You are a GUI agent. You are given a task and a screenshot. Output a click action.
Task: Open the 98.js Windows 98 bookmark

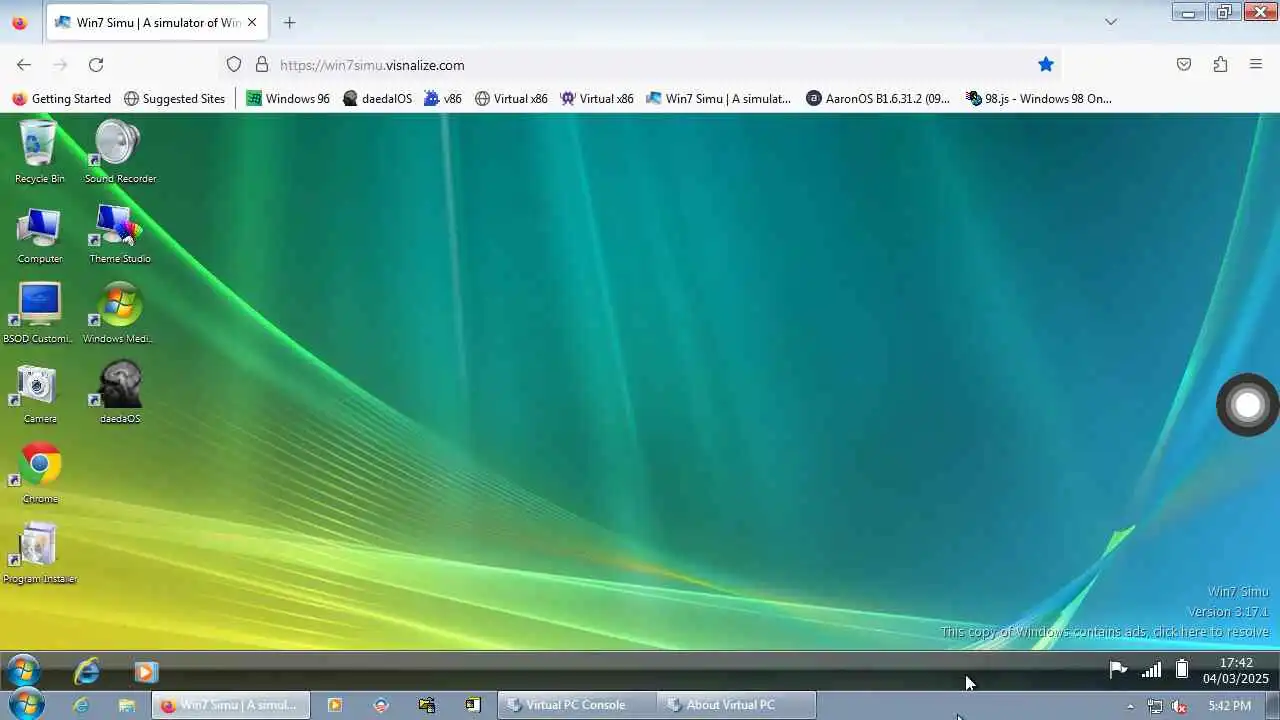coord(1038,98)
